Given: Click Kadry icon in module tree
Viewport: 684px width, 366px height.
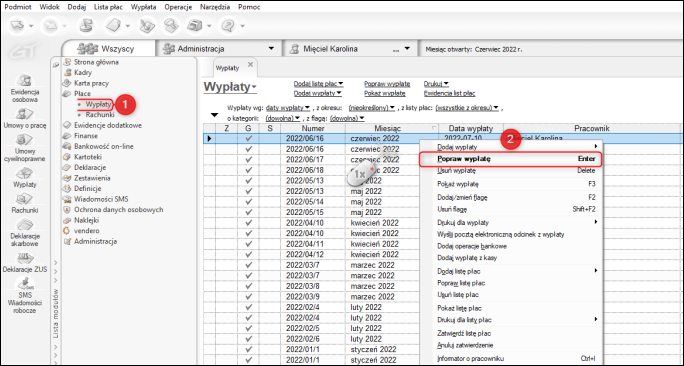Looking at the screenshot, I should 67,72.
